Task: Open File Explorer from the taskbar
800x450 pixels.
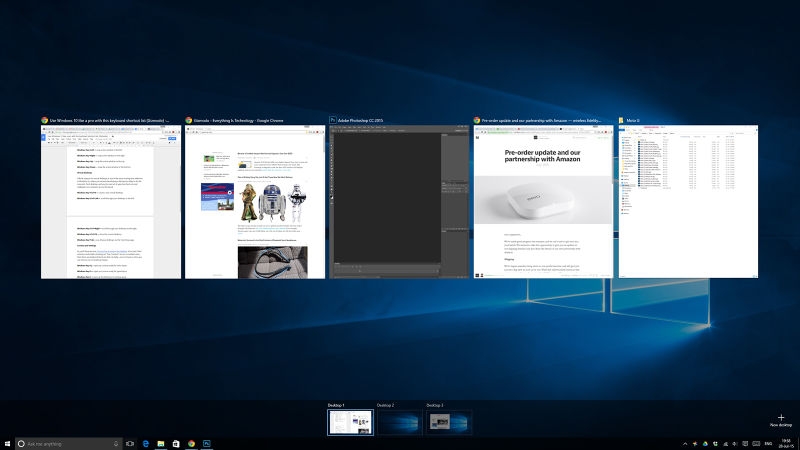Action: pyautogui.click(x=161, y=442)
